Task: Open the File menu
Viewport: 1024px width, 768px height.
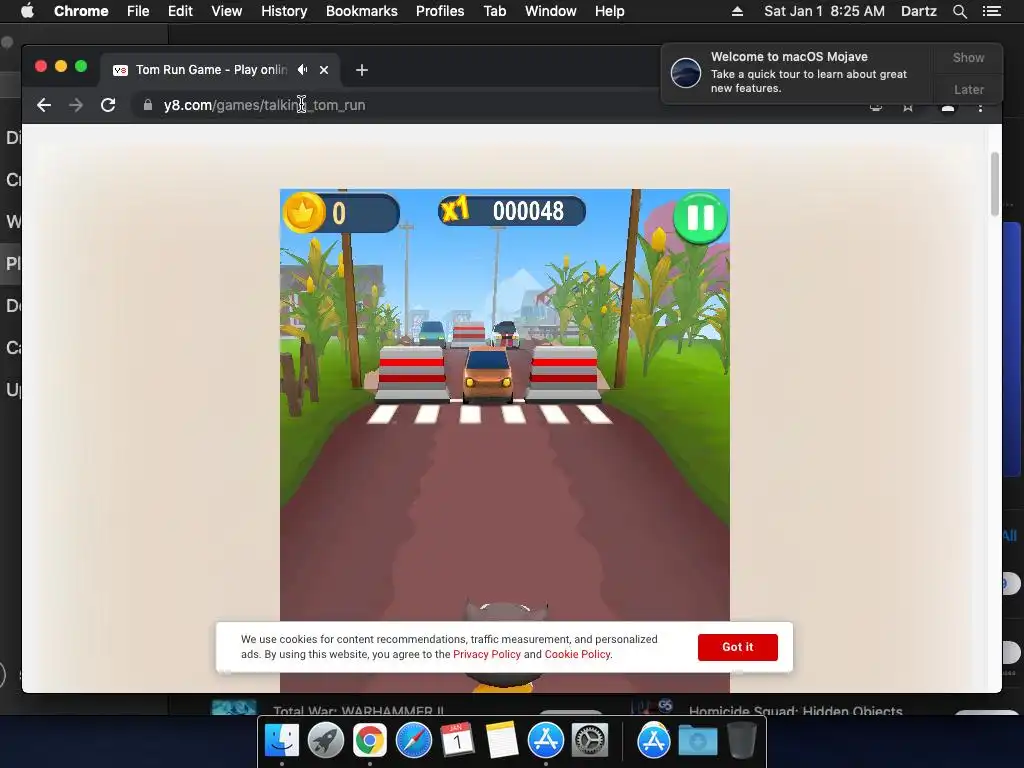Action: pos(138,11)
